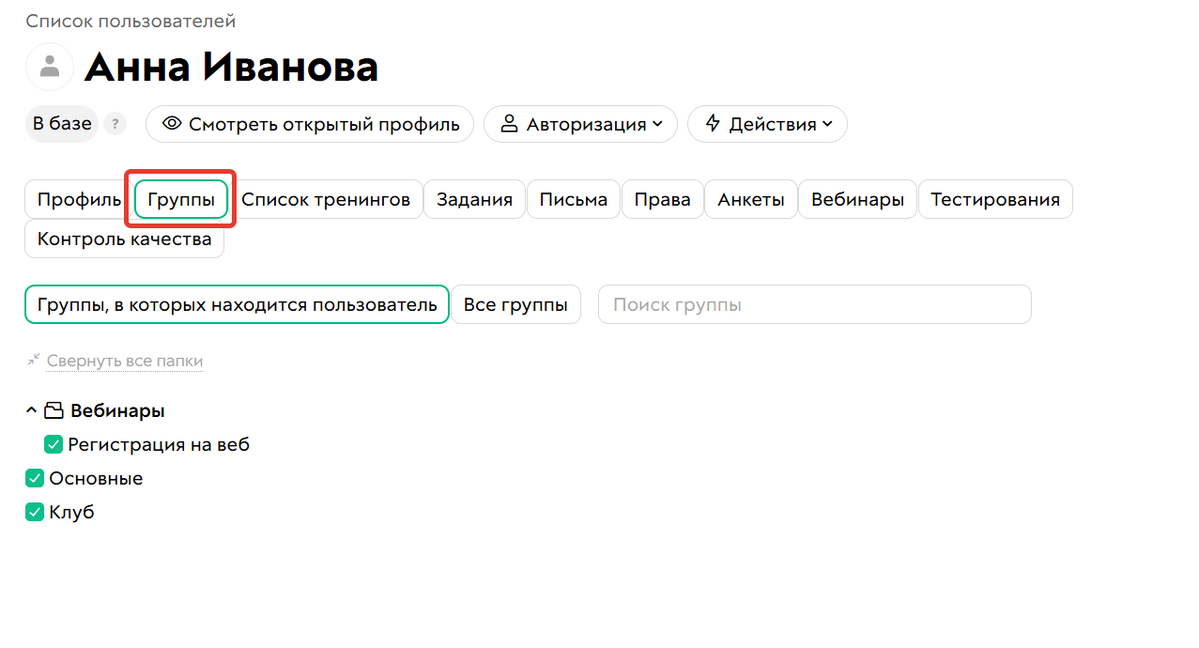The height and width of the screenshot is (648, 1199).
Task: Uncheck the Основные group checkbox
Action: tap(34, 478)
